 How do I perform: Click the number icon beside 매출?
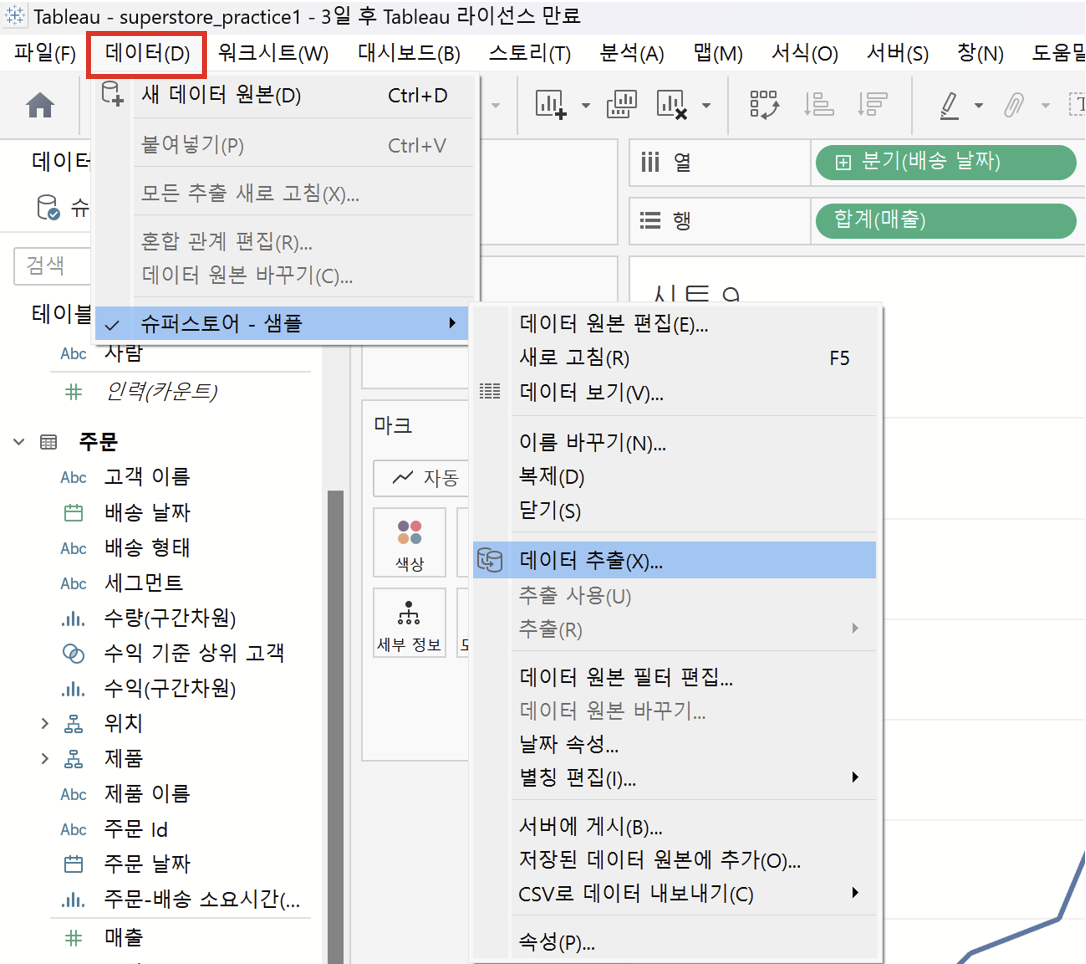(73, 938)
